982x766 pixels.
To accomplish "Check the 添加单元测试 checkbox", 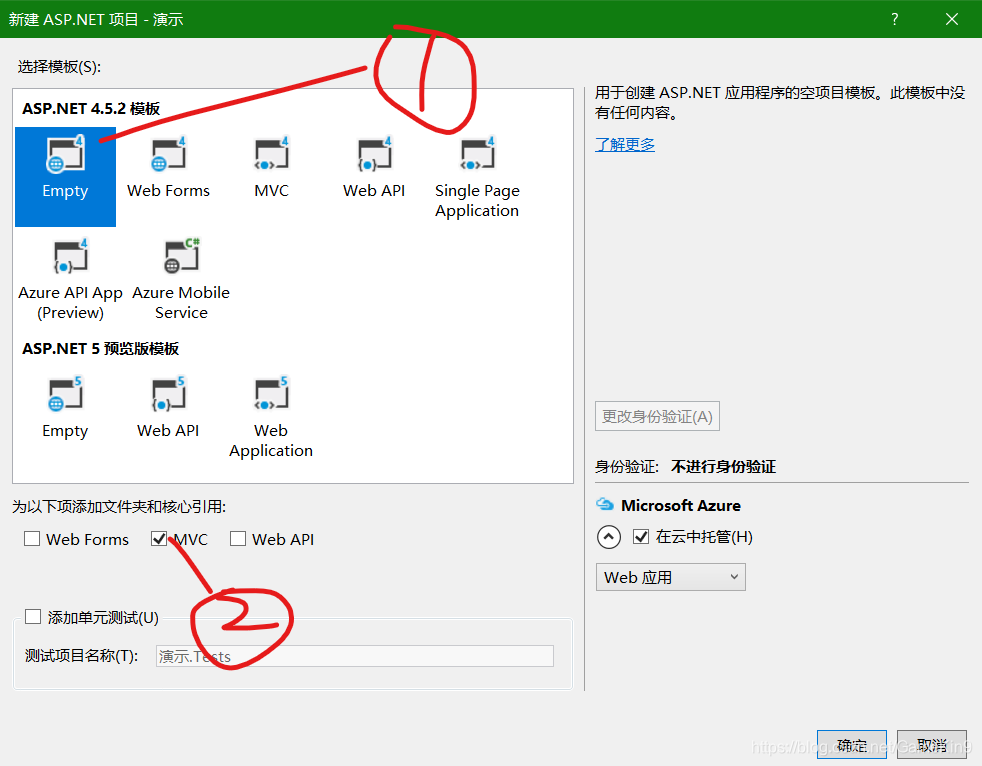I will tap(33, 617).
